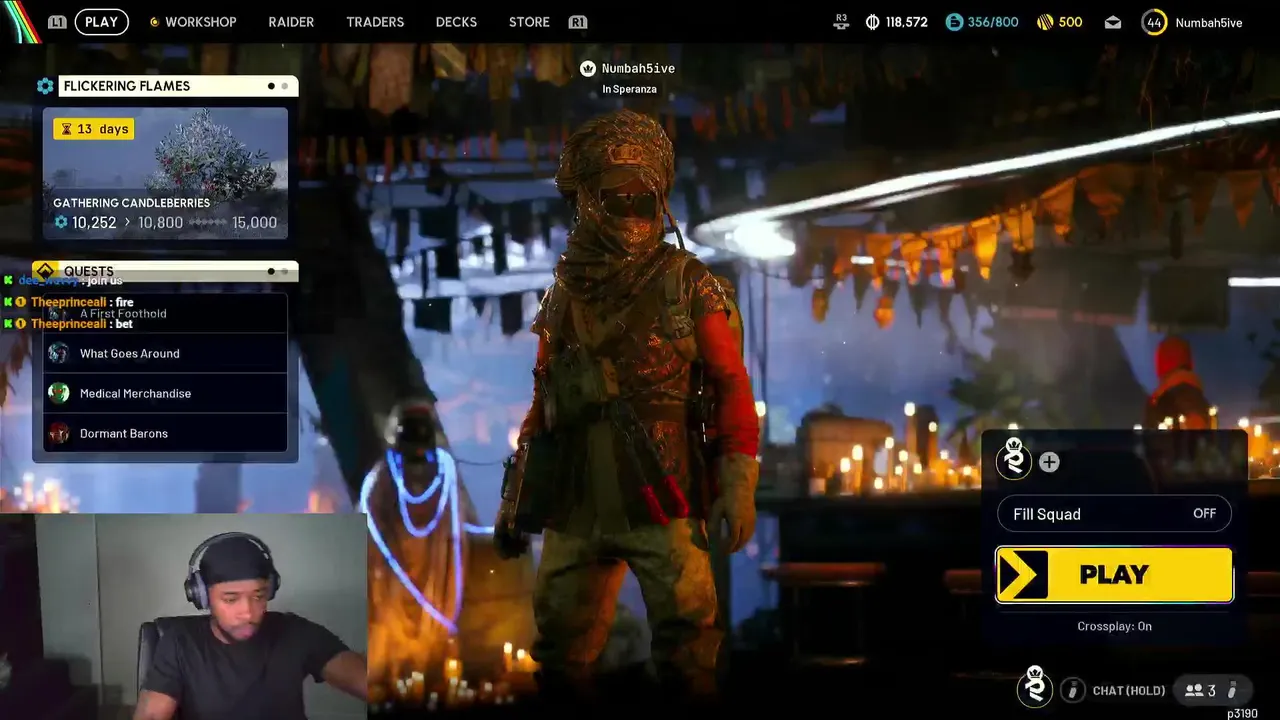This screenshot has width=1280, height=720.
Task: Click the Candleberries progress bar dots
Action: [x=208, y=223]
